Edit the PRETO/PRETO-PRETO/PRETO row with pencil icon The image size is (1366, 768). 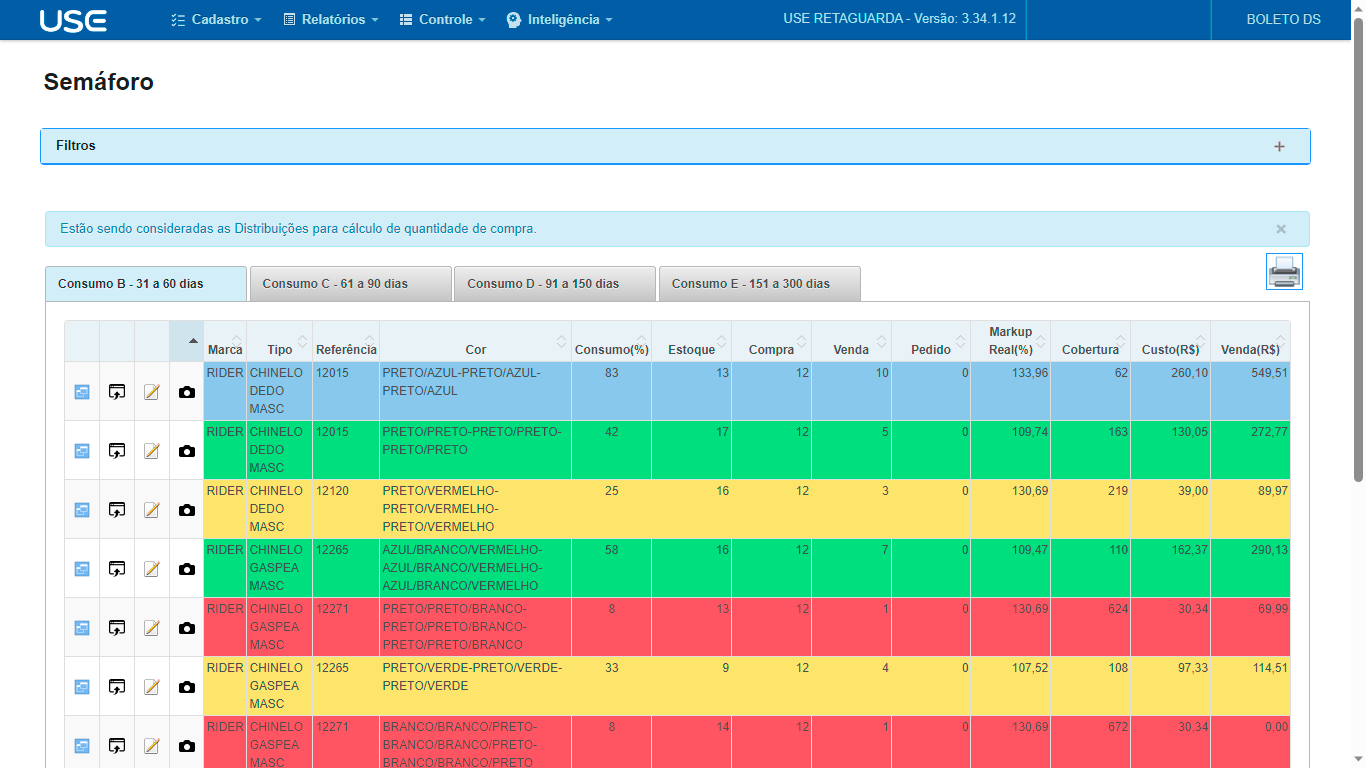[x=152, y=451]
